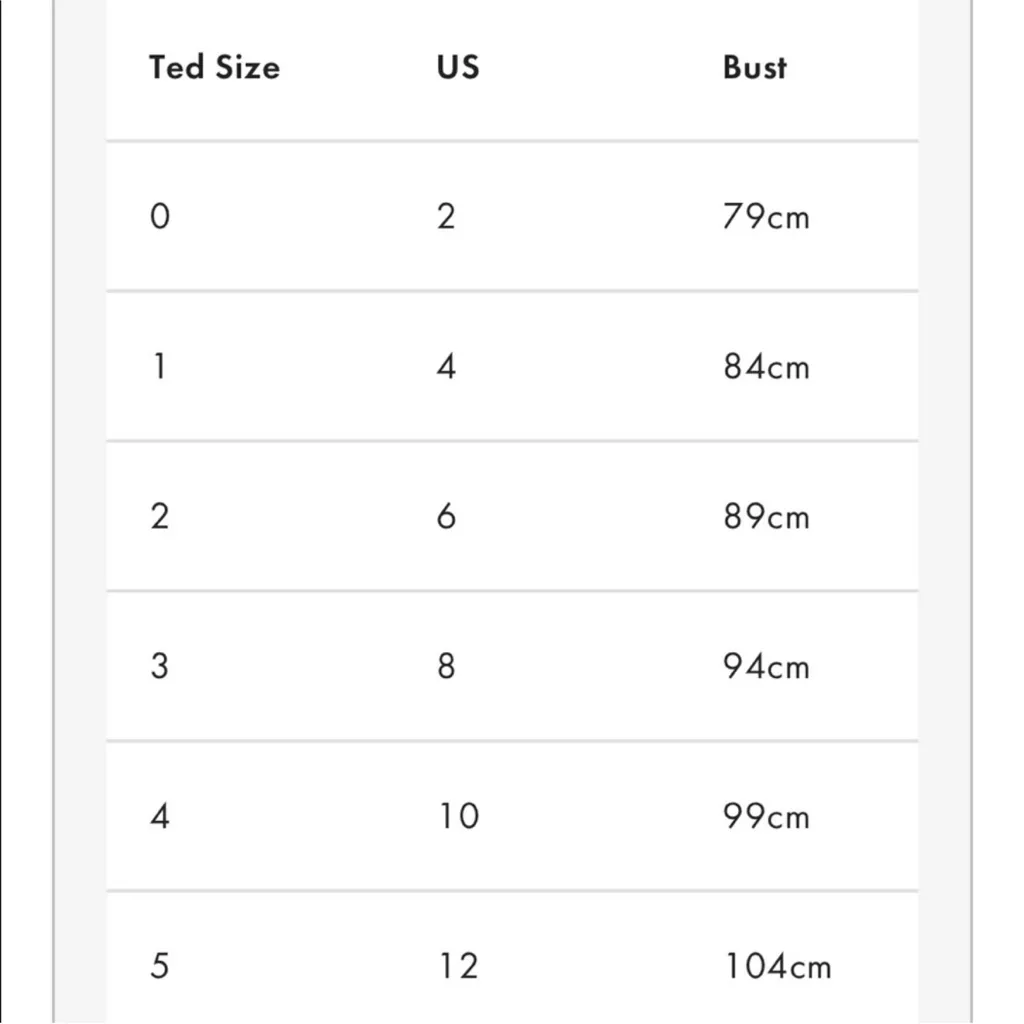The height and width of the screenshot is (1024, 1024).
Task: Select US size 6 cell
Action: click(446, 516)
